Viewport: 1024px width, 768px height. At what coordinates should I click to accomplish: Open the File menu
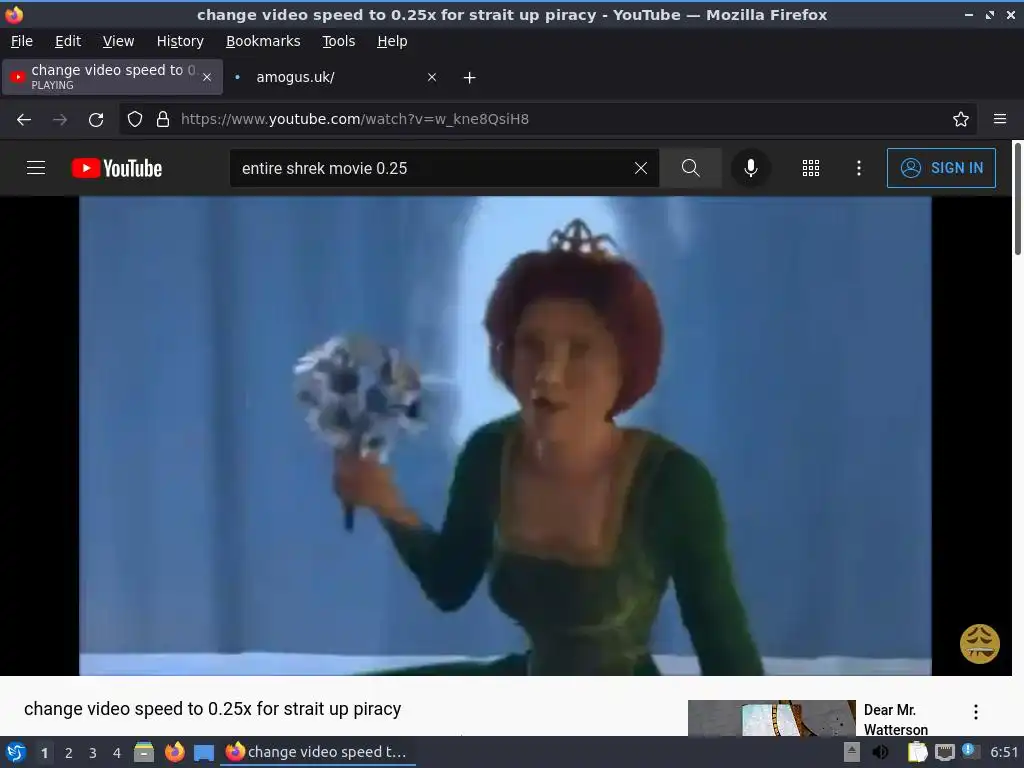pos(22,41)
